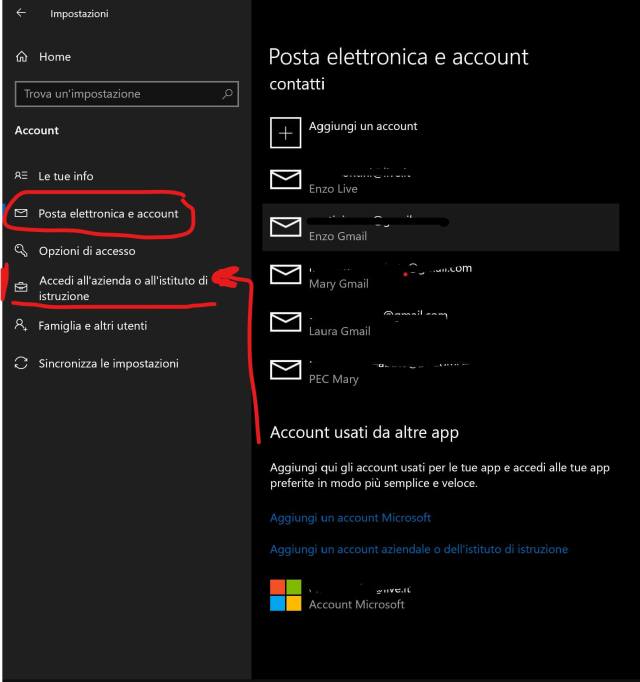Screen dimensions: 640x682
Task: Click the PEC Mary envelope icon
Action: coord(286,369)
